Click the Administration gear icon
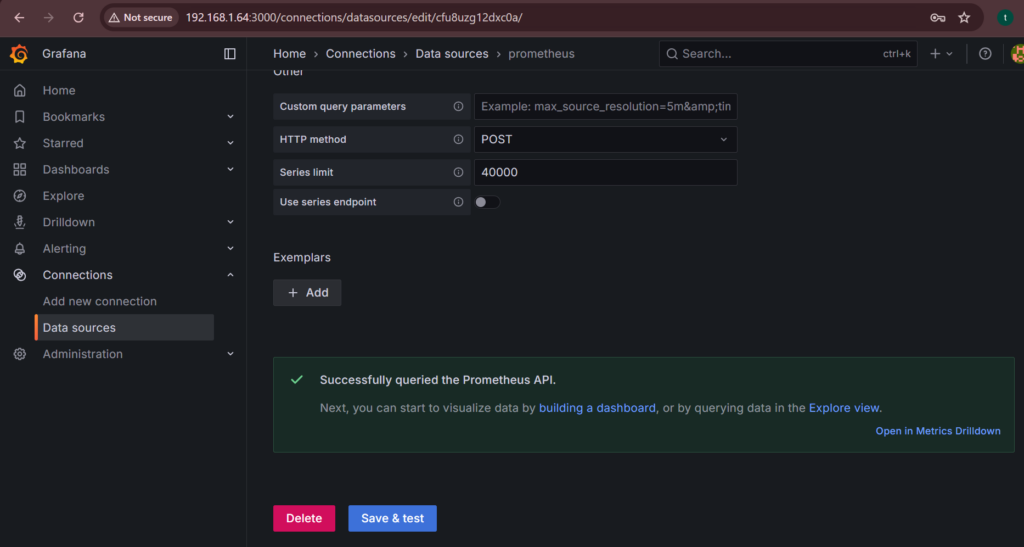The width and height of the screenshot is (1024, 547). click(20, 354)
